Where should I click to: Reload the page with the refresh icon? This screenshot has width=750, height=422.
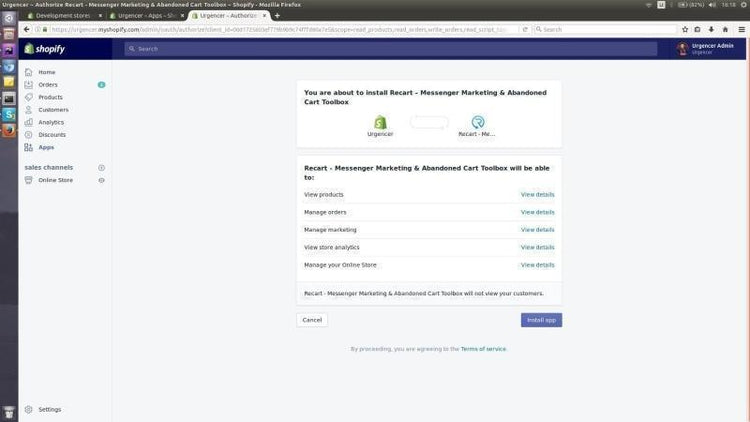coord(525,30)
